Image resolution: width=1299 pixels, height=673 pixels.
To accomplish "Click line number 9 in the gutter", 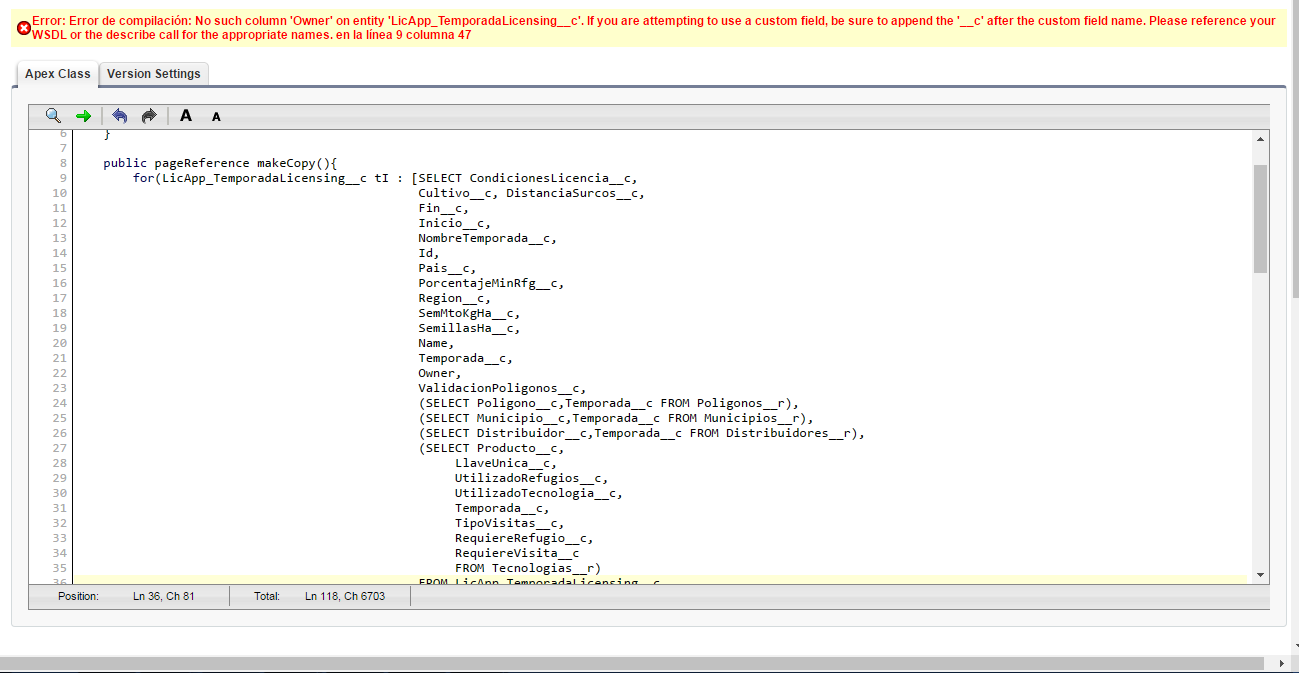I will [62, 177].
